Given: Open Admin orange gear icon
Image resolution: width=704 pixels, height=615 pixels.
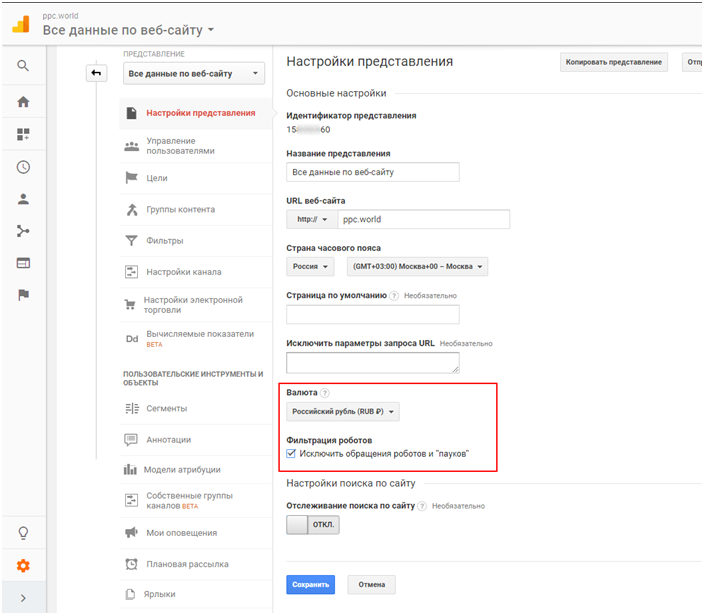Looking at the screenshot, I should (23, 566).
